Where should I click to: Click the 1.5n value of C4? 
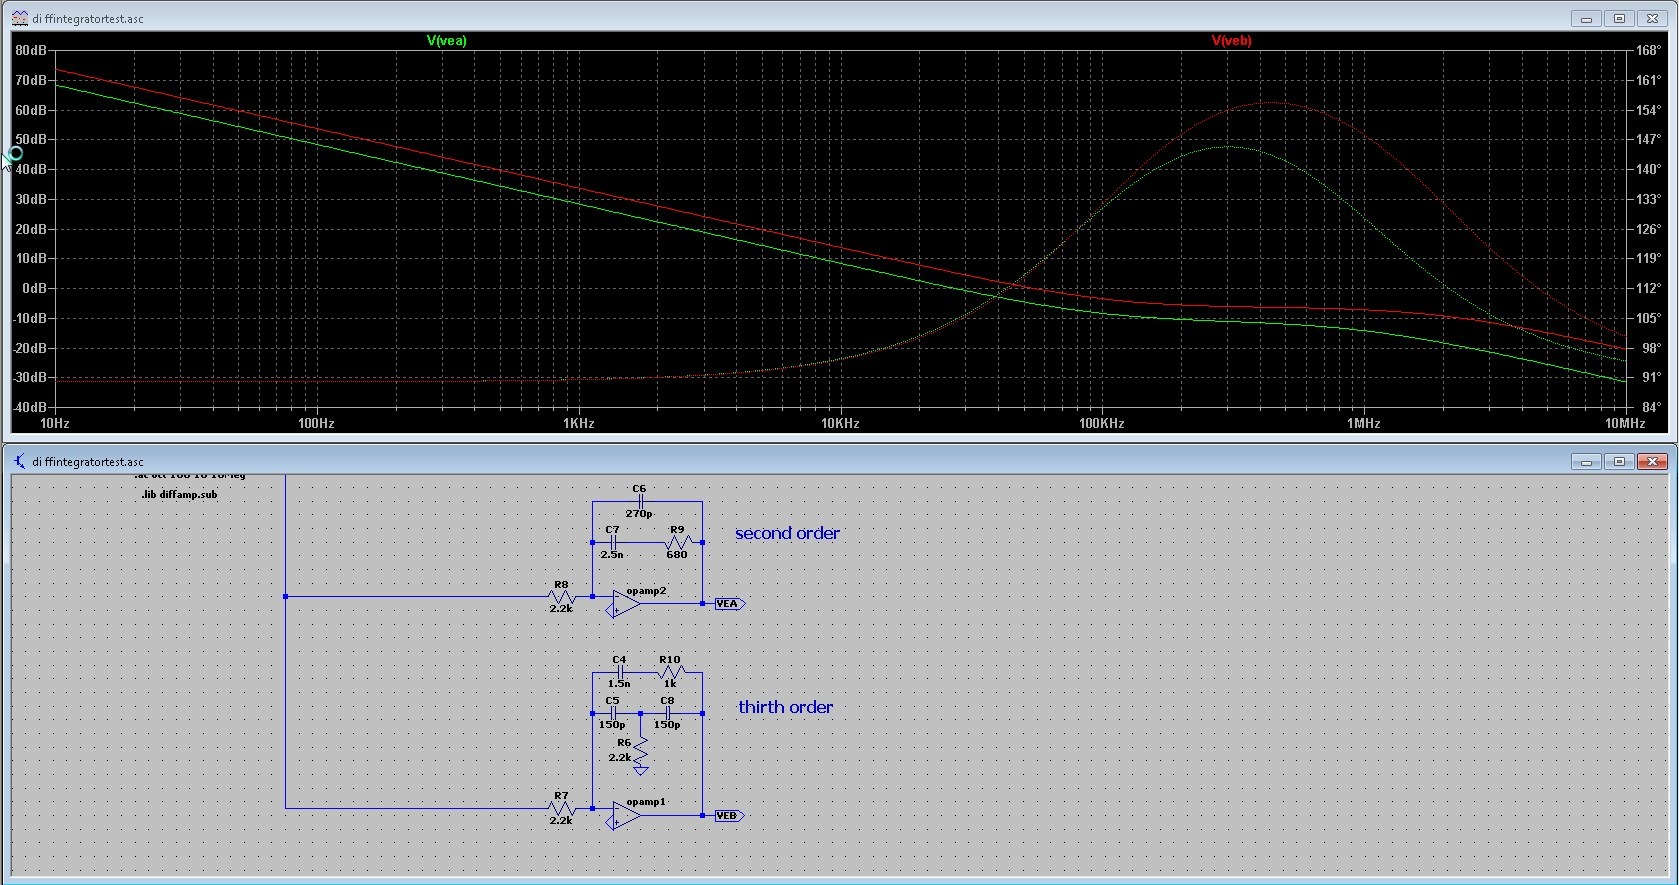tap(619, 684)
